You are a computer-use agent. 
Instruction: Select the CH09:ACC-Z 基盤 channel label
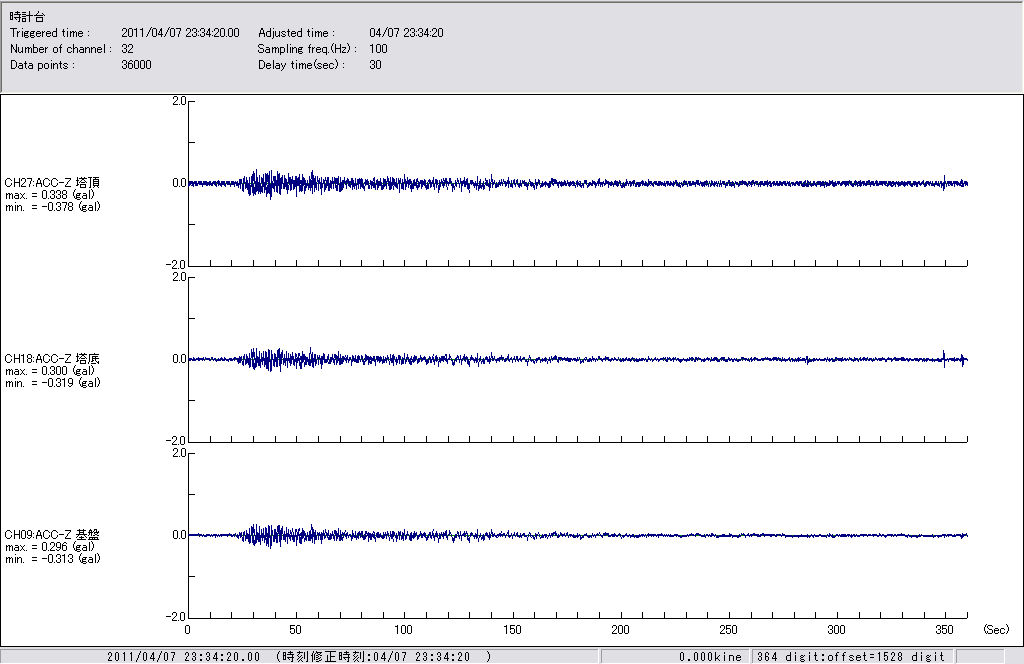52,535
